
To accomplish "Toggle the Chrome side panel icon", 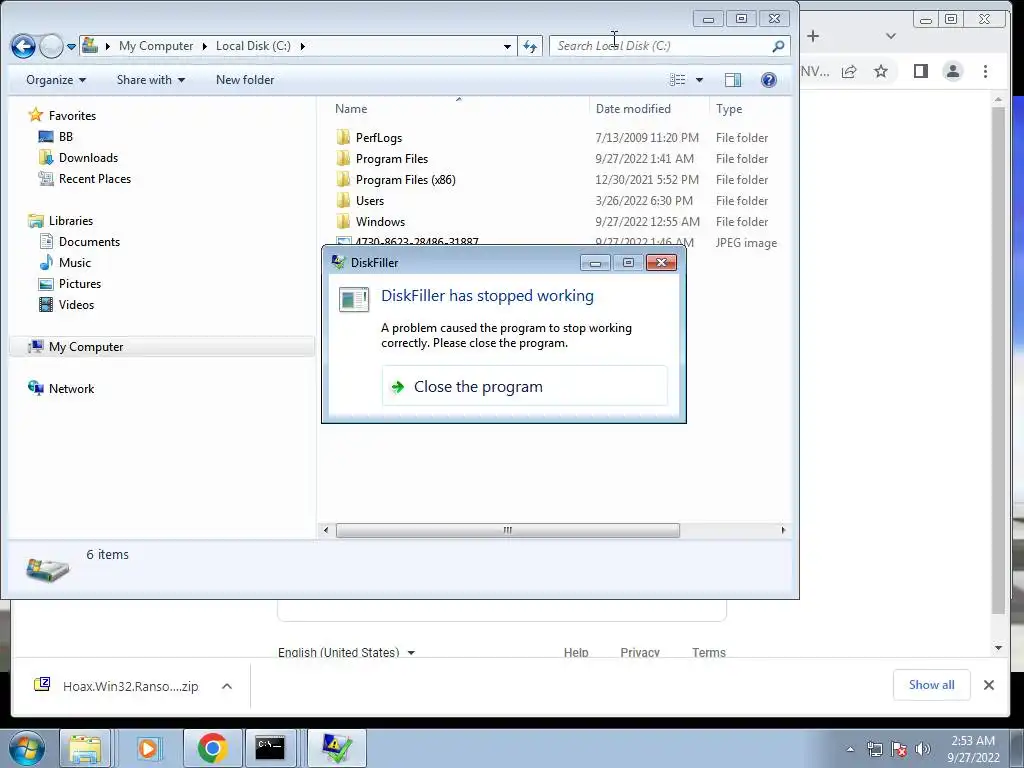I will pos(921,71).
